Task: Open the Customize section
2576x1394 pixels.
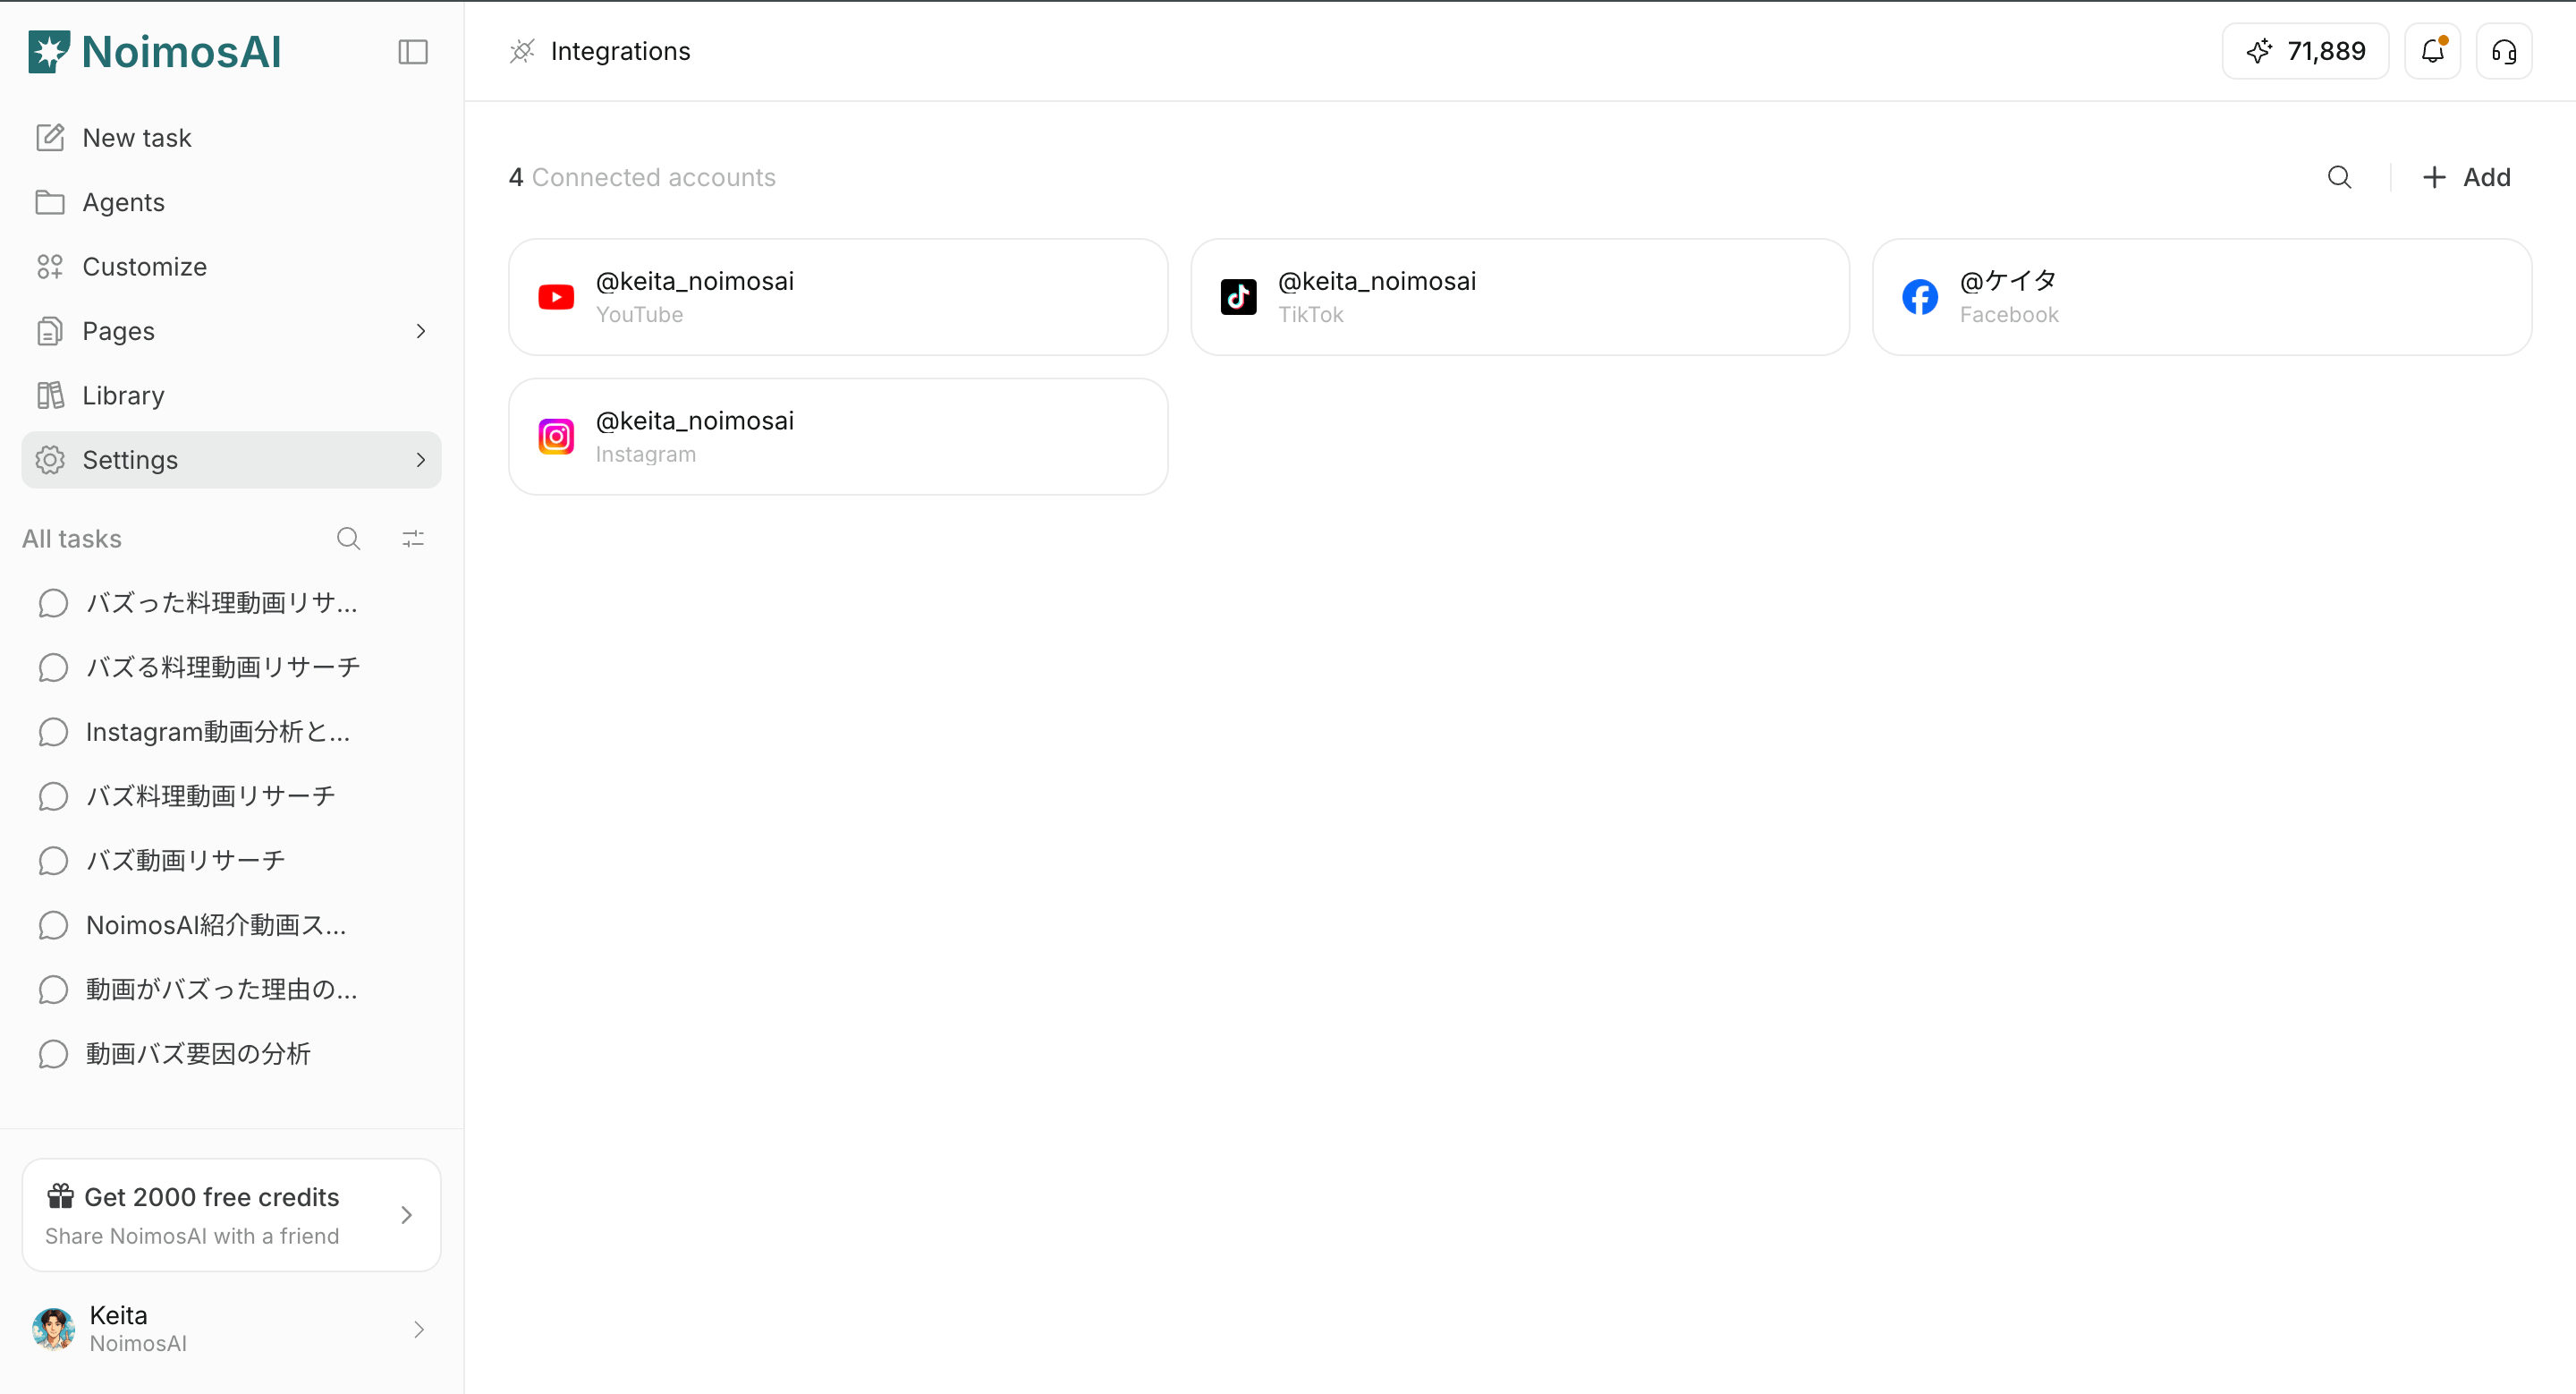Action: coord(231,267)
